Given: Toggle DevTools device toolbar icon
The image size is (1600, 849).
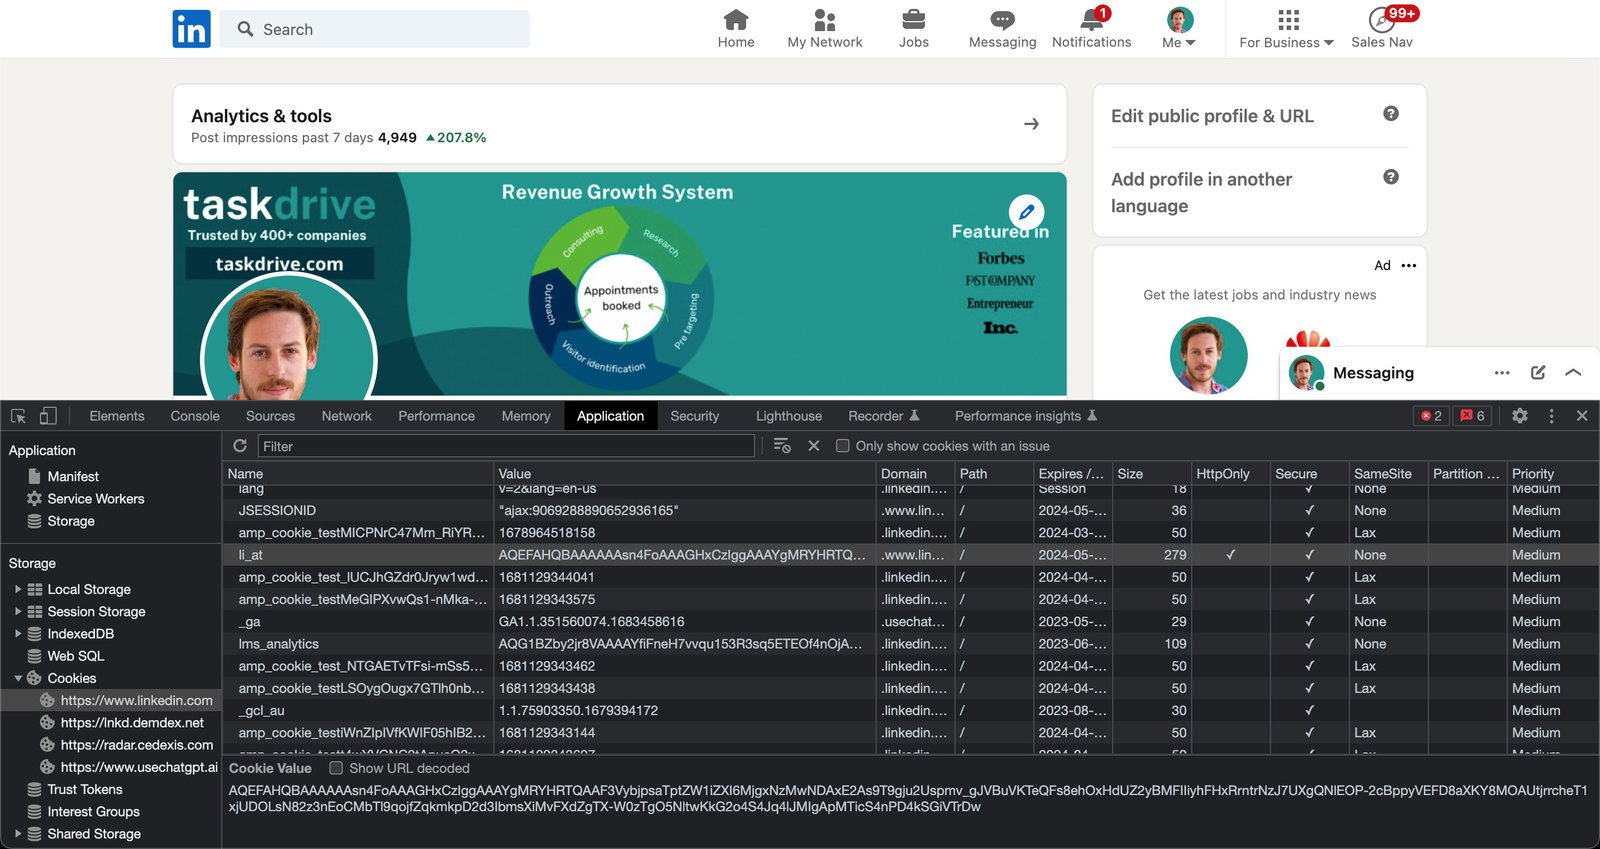Looking at the screenshot, I should click(x=48, y=416).
